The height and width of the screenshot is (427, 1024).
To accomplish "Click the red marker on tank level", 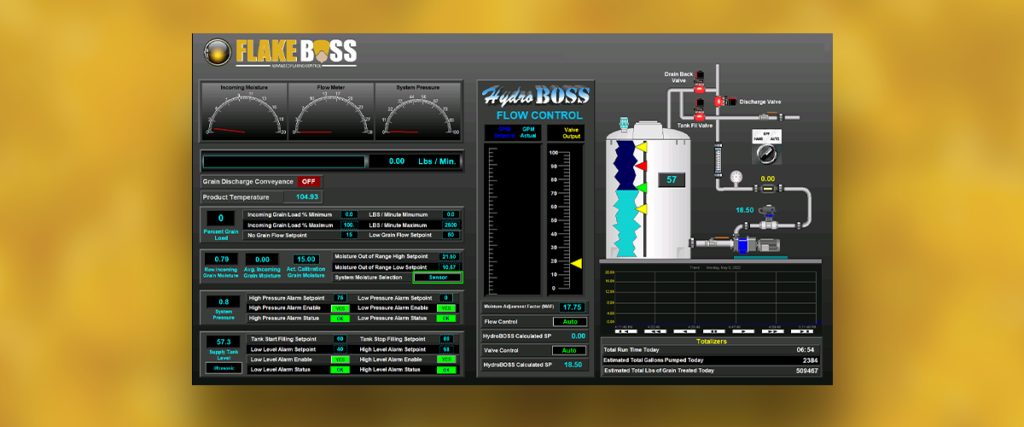I will [642, 167].
